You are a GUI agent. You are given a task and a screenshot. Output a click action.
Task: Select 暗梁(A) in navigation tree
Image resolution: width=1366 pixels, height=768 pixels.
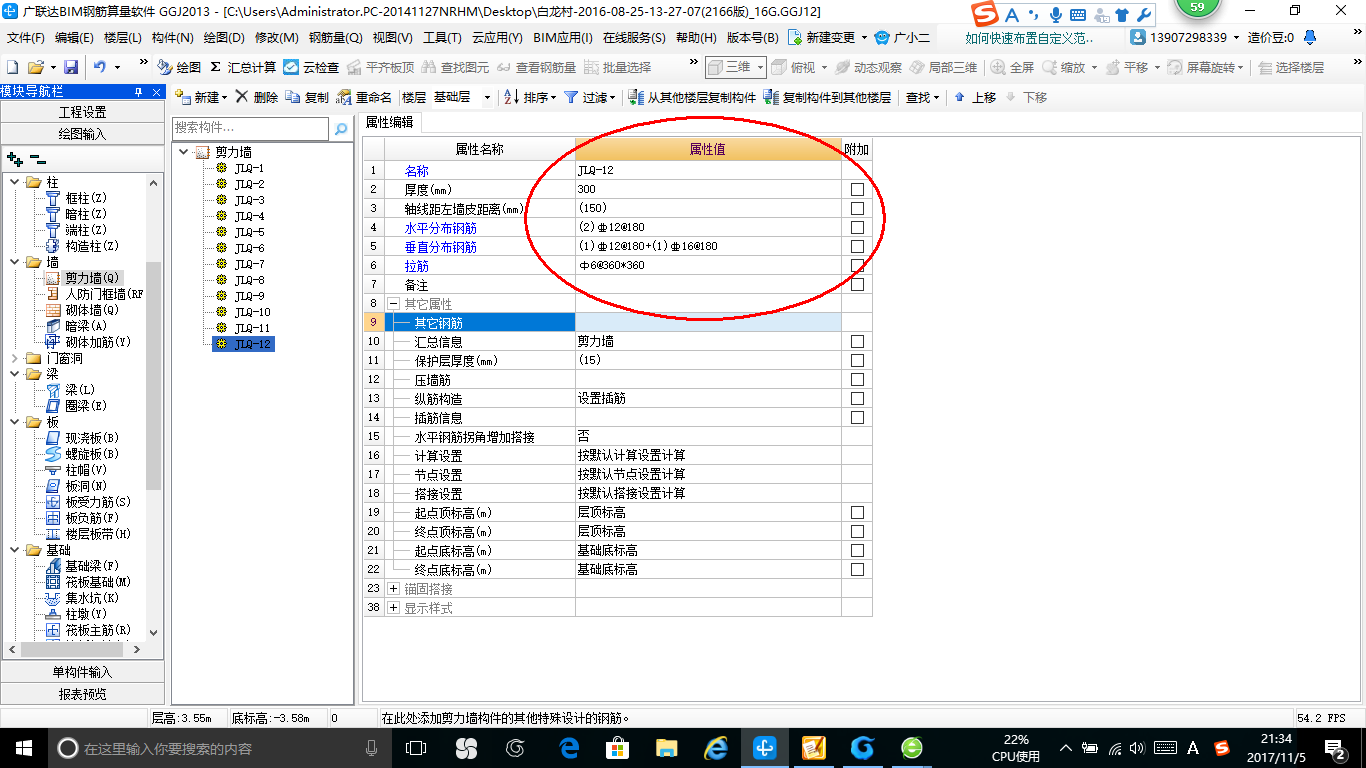pyautogui.click(x=76, y=326)
